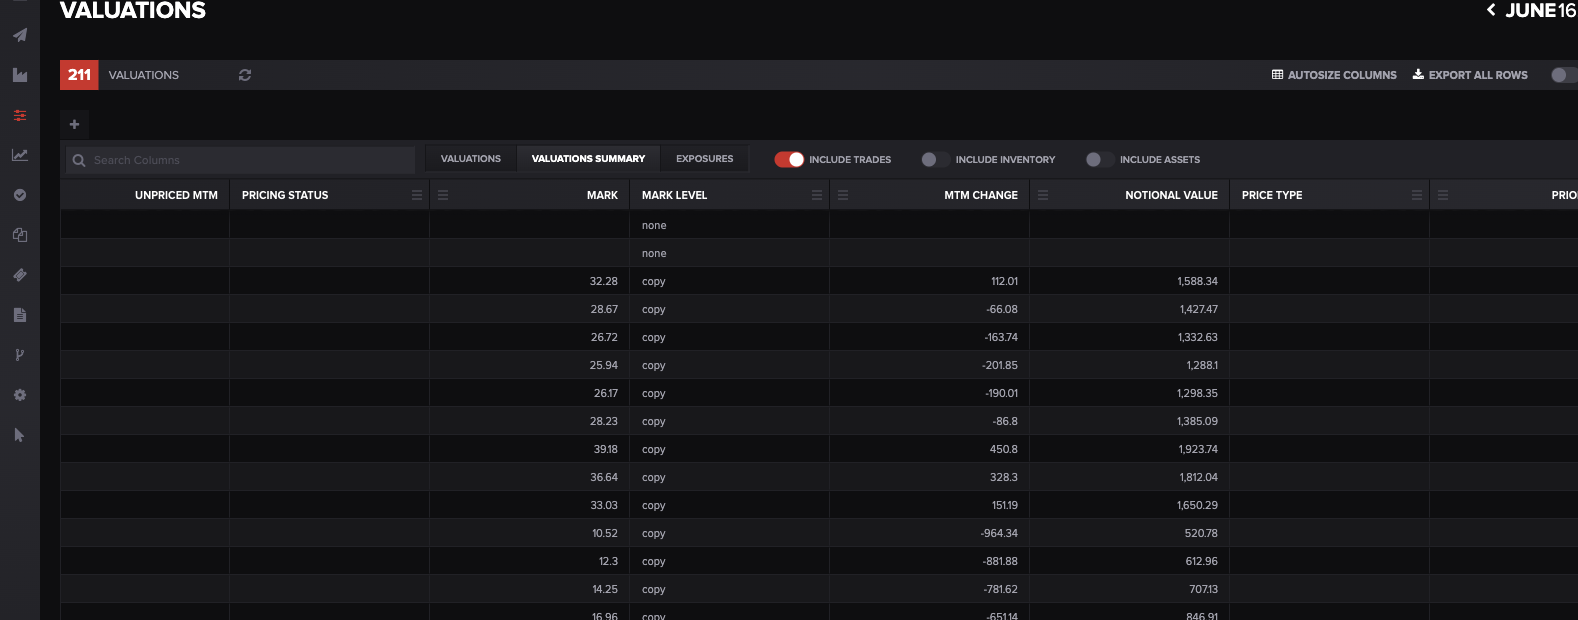The width and height of the screenshot is (1578, 620).
Task: Select mark value 28.67 cell
Action: [529, 309]
